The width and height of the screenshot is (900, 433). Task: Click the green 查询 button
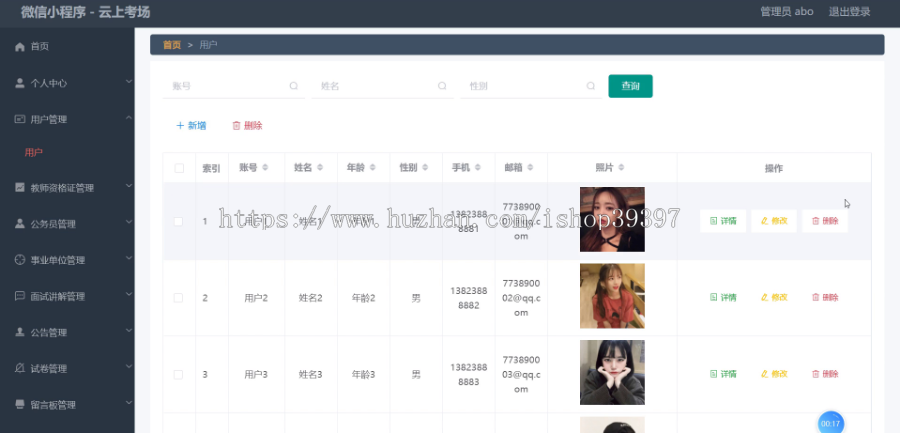pos(630,86)
